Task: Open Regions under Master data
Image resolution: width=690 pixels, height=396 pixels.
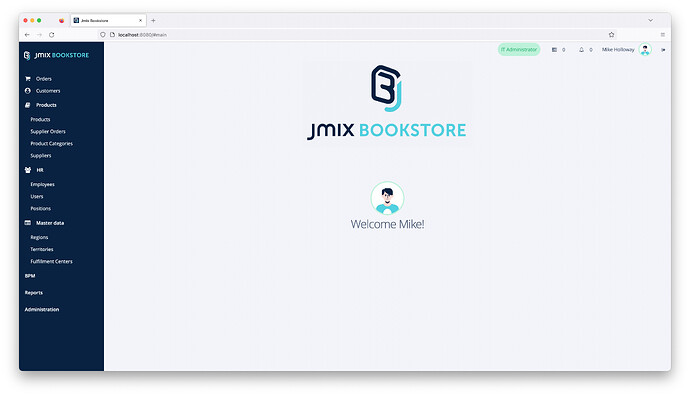Action: (x=39, y=238)
